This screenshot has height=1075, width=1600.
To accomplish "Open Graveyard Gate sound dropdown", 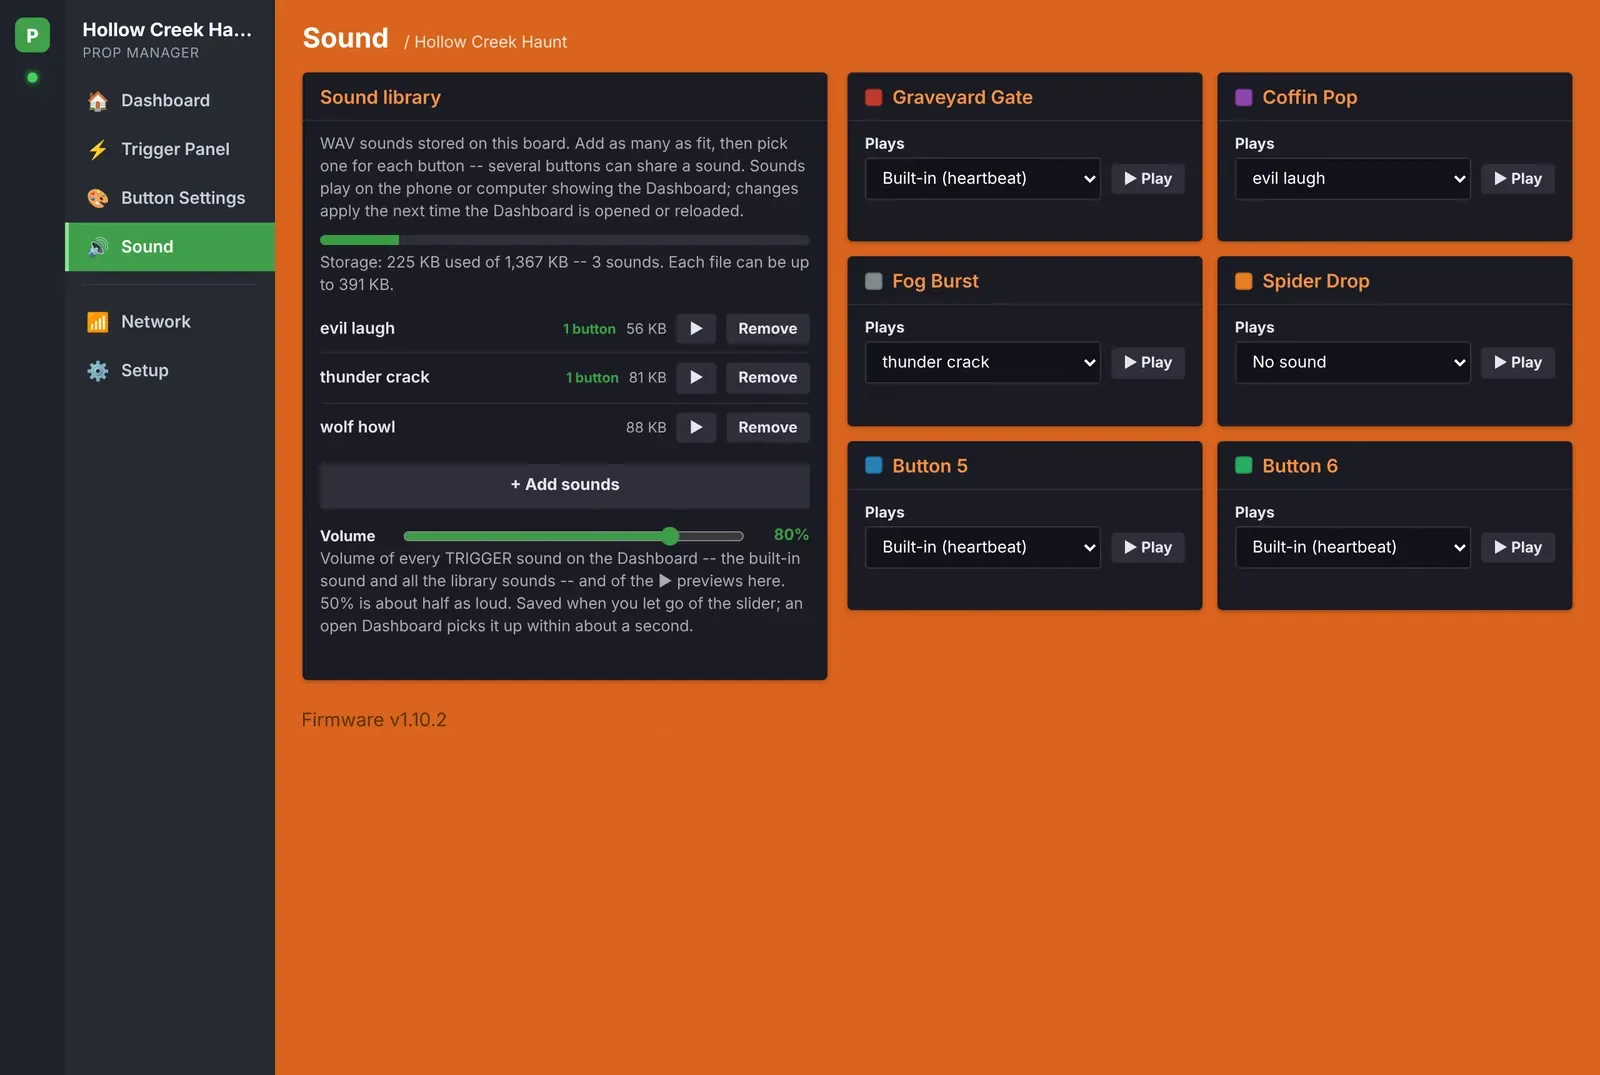I will 983,179.
